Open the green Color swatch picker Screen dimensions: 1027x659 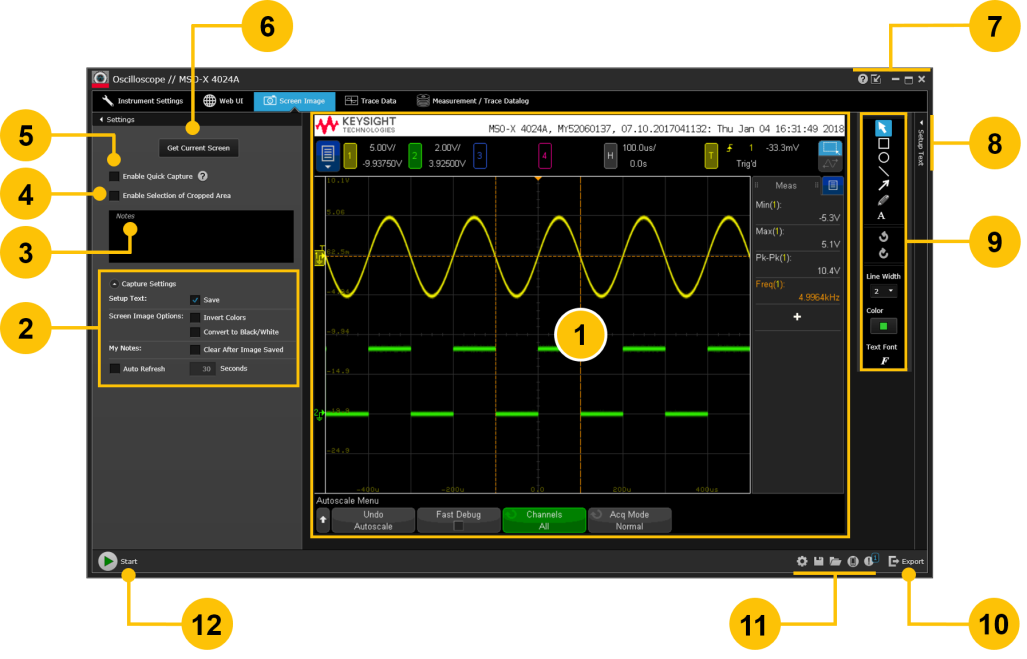pyautogui.click(x=883, y=326)
